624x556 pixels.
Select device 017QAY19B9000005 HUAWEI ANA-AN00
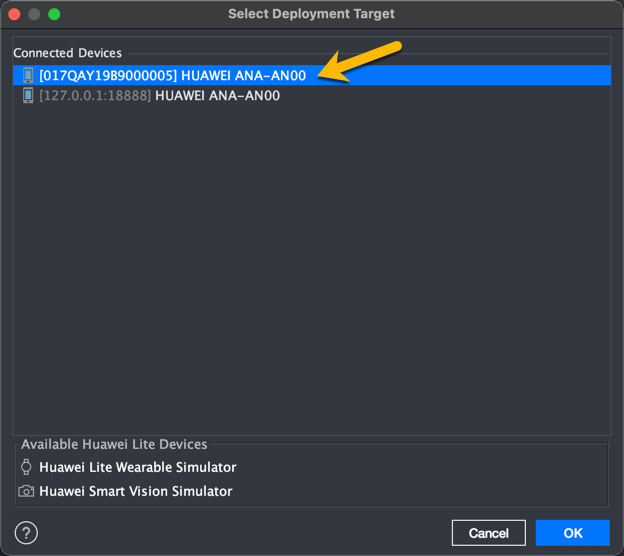tap(312, 75)
